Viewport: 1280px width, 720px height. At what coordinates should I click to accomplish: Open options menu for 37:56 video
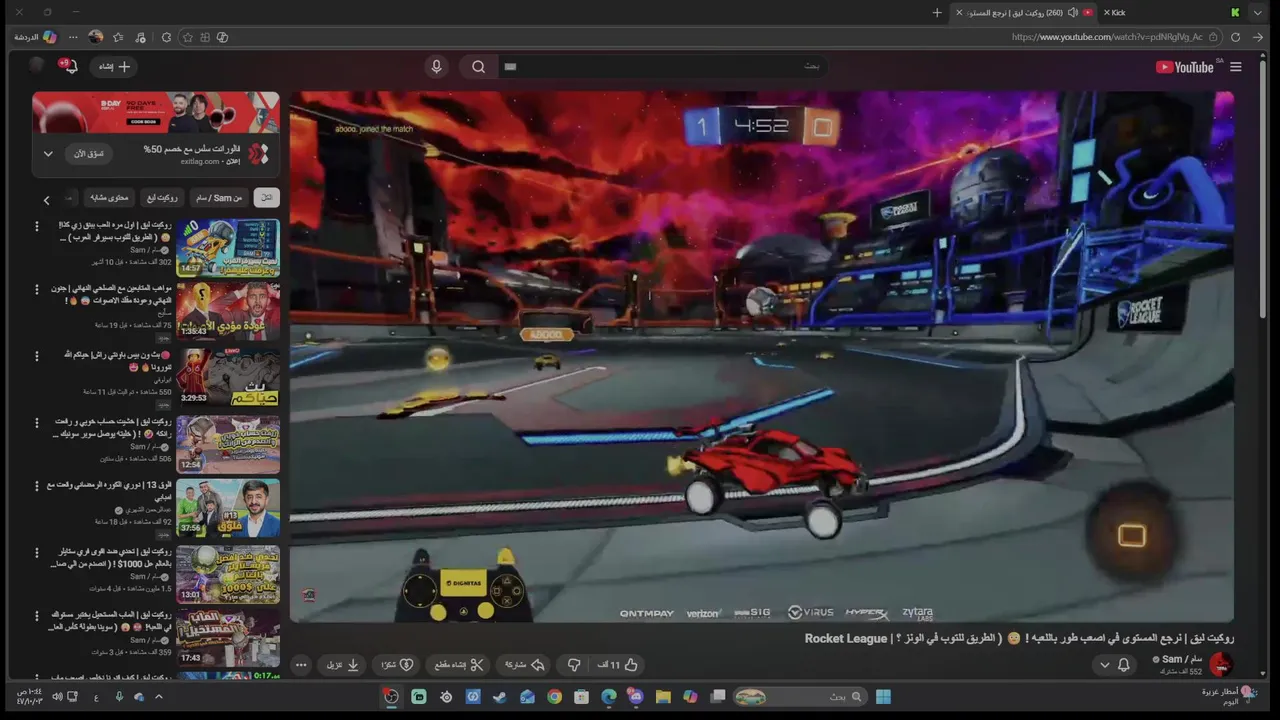(x=37, y=486)
